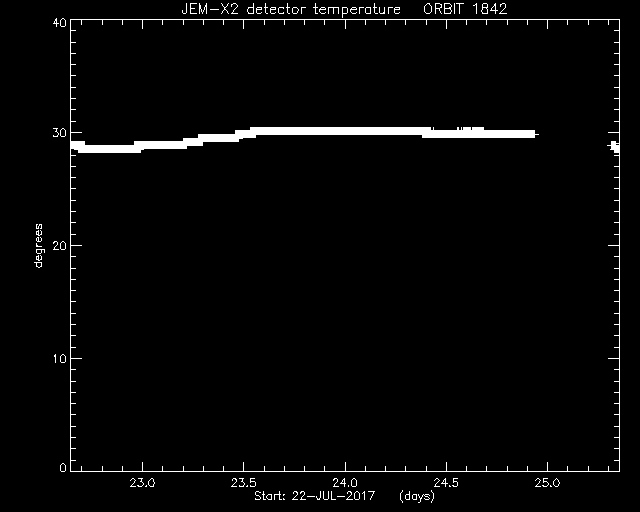Click the x-axis tick label 25.0
This screenshot has width=640, height=512.
(547, 483)
